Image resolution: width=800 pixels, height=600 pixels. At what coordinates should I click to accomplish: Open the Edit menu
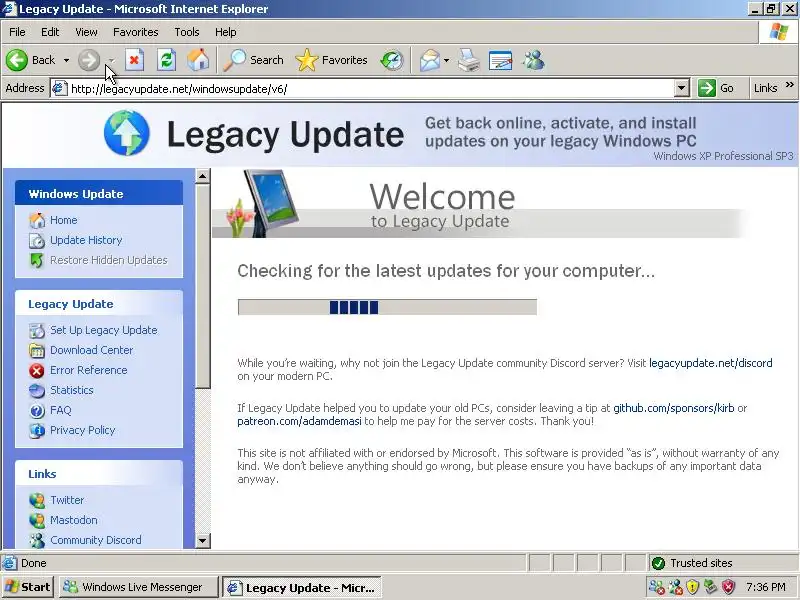(50, 32)
